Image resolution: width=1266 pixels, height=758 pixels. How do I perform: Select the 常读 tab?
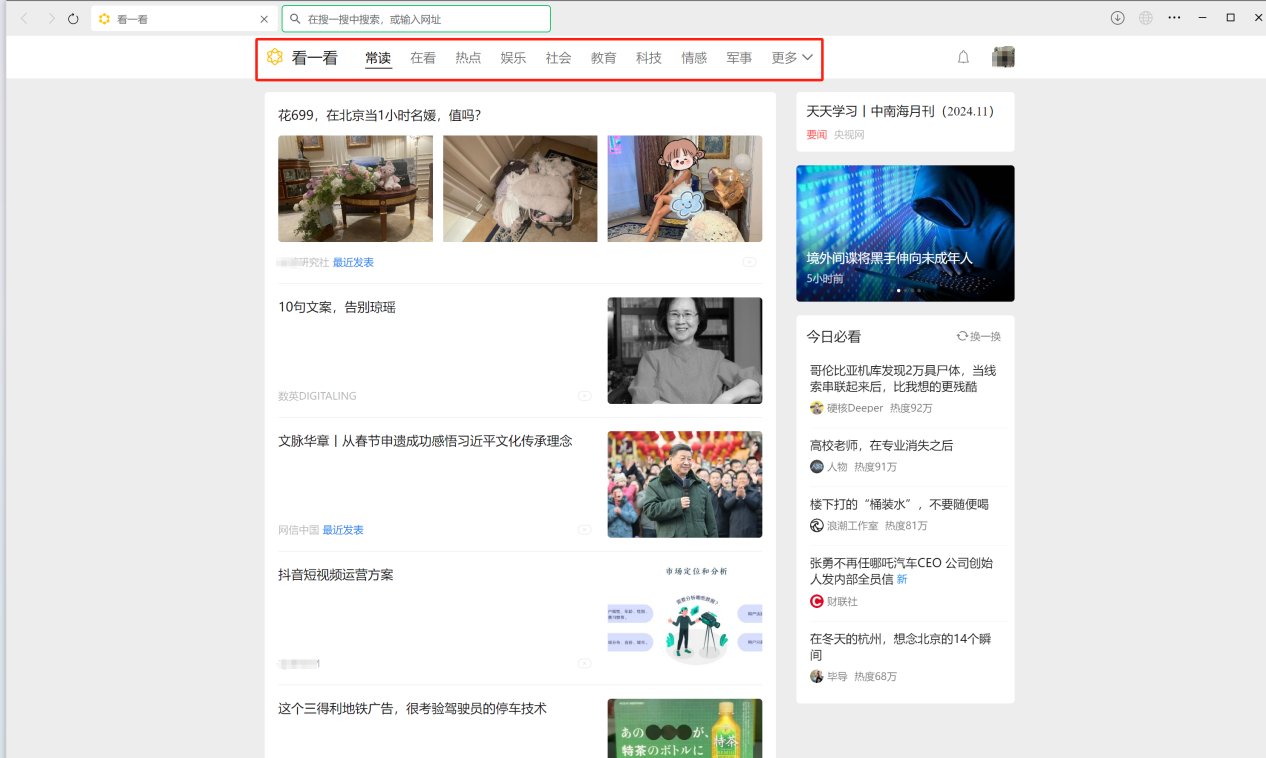[378, 58]
